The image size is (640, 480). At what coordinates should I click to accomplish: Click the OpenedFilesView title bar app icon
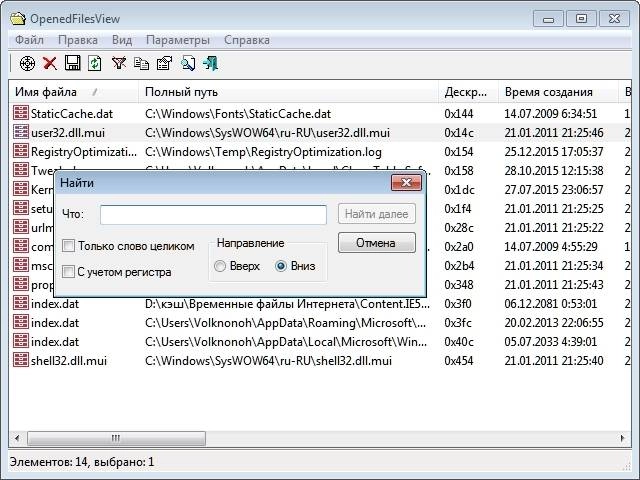click(x=18, y=19)
